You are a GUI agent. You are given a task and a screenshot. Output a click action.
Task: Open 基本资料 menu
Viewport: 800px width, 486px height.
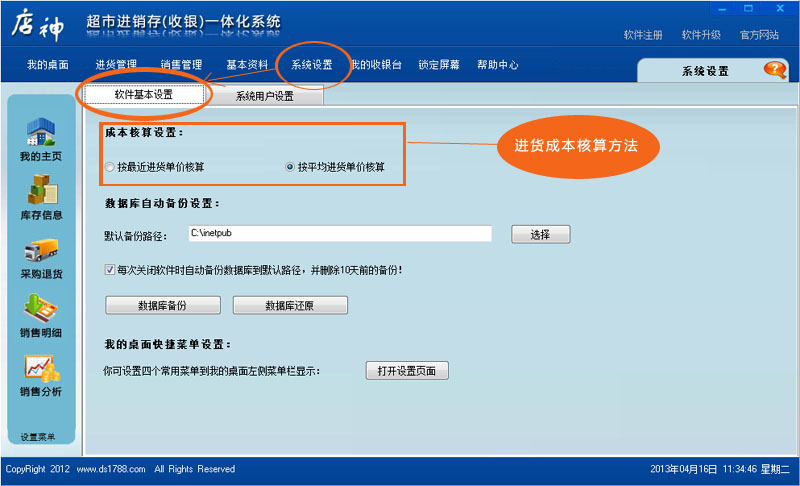click(x=247, y=65)
